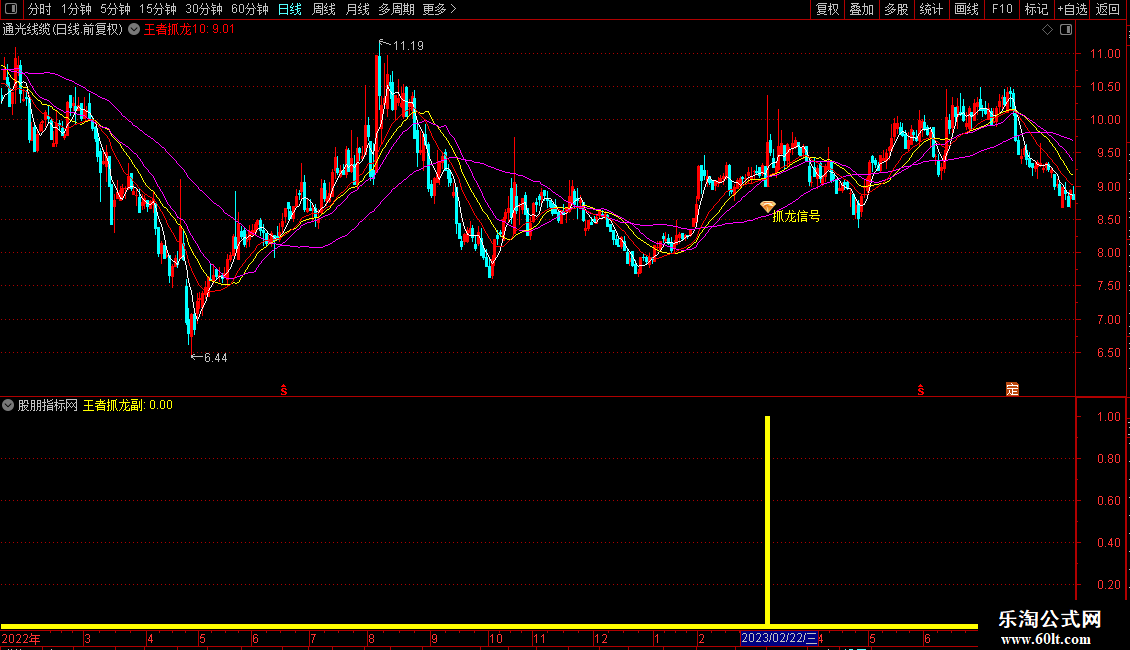Click the 通光线缆(日线.前复权) stock title
The width and height of the screenshot is (1130, 650).
pyautogui.click(x=63, y=30)
